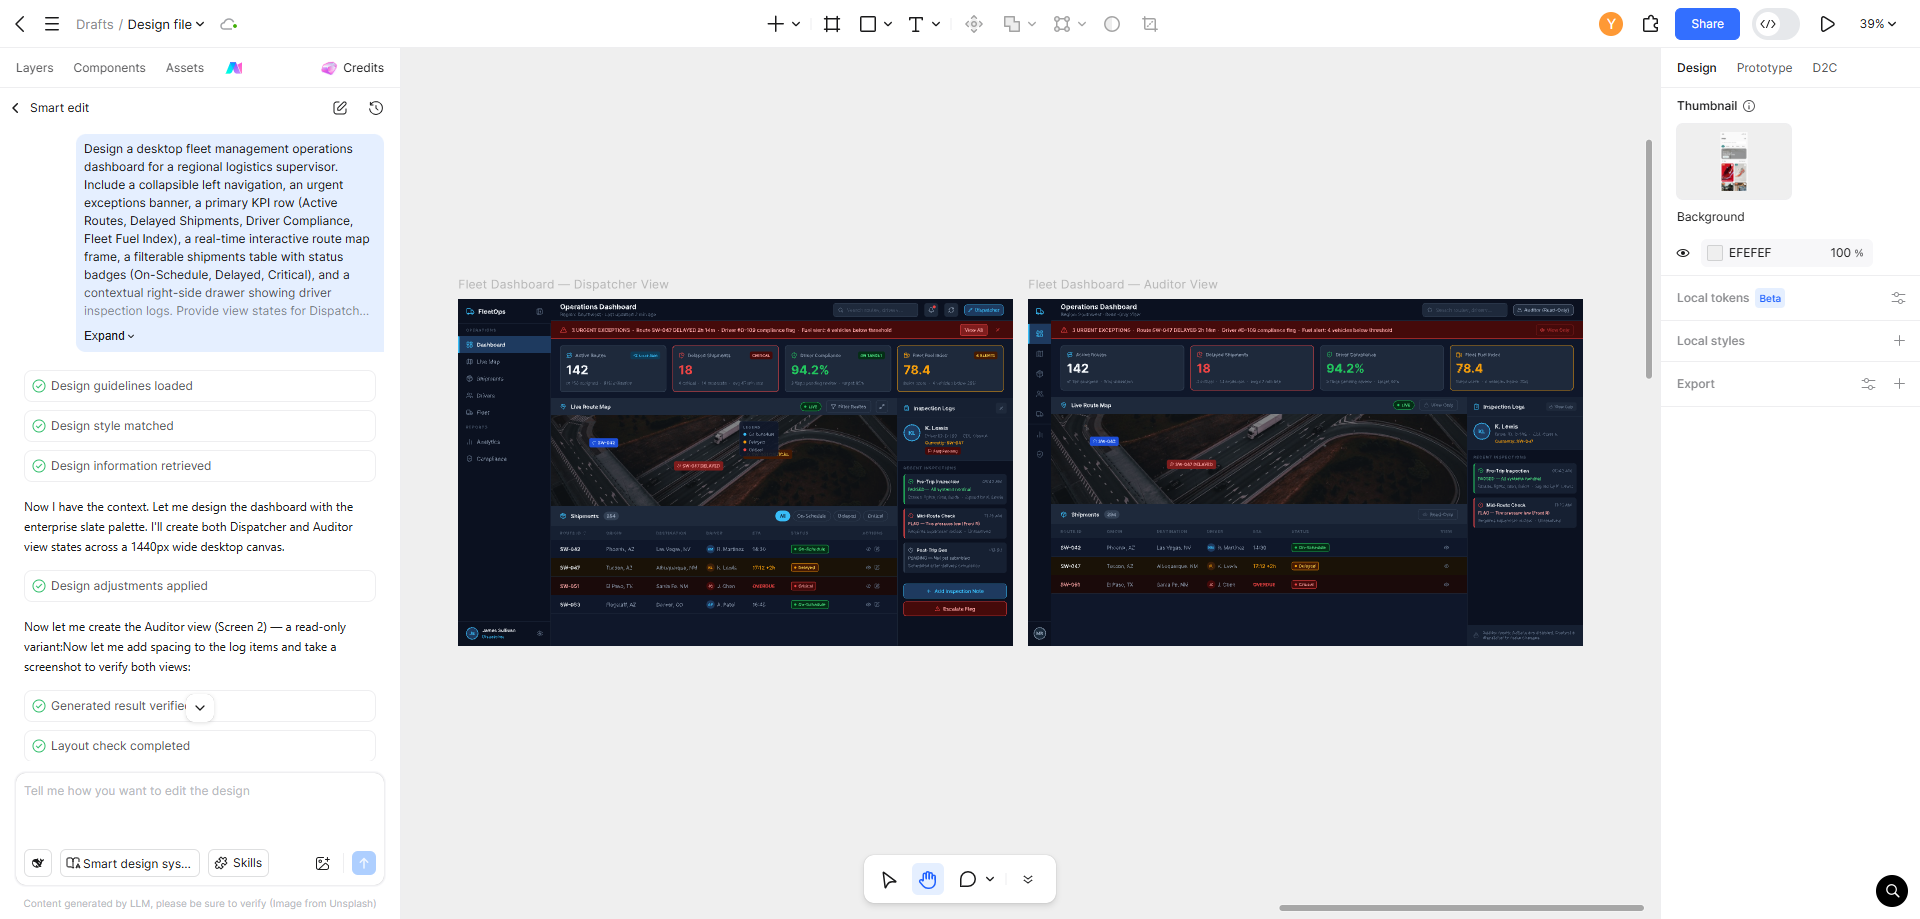This screenshot has height=919, width=1920.
Task: Switch to the Components tab
Action: tap(109, 68)
